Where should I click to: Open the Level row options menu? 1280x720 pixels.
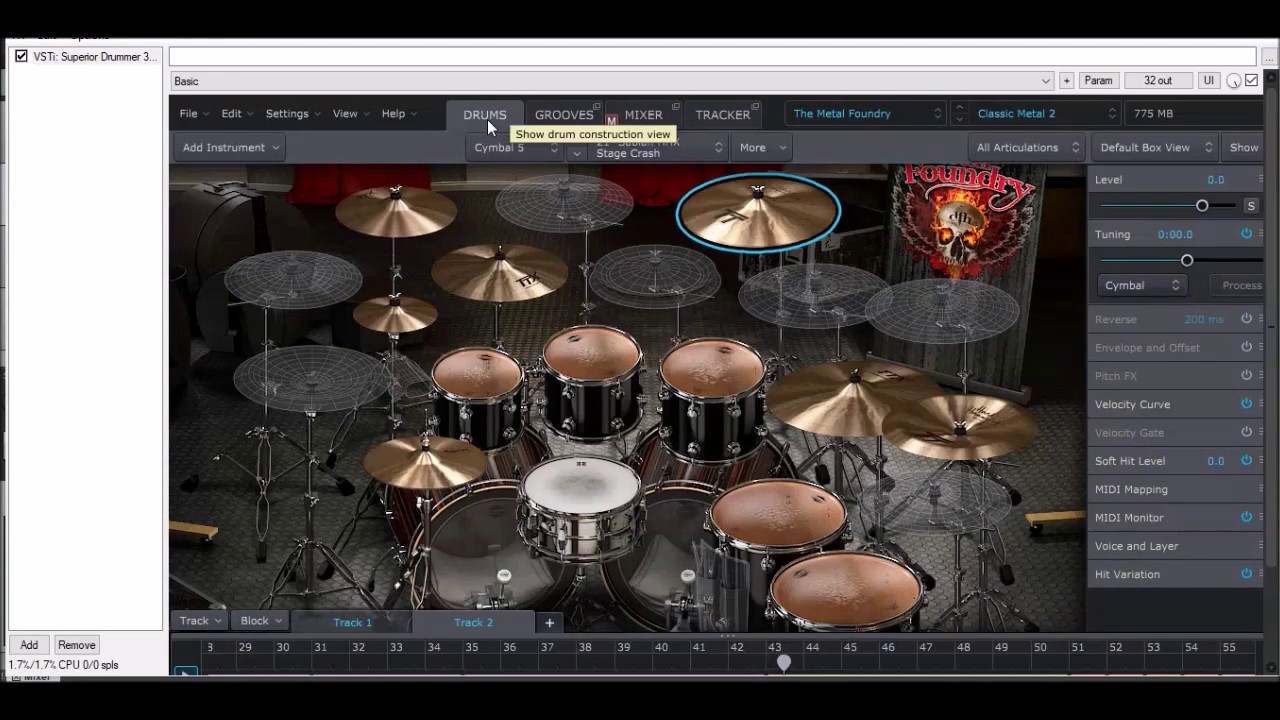point(1261,180)
